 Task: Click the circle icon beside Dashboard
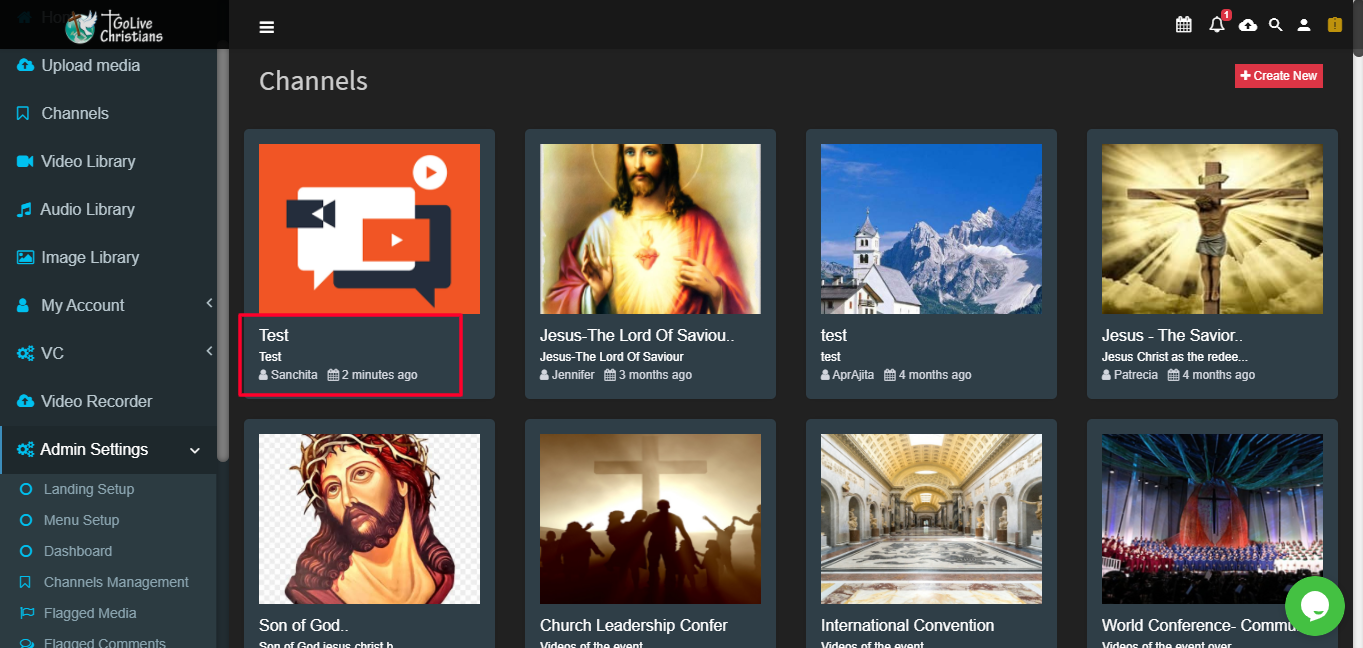[26, 551]
